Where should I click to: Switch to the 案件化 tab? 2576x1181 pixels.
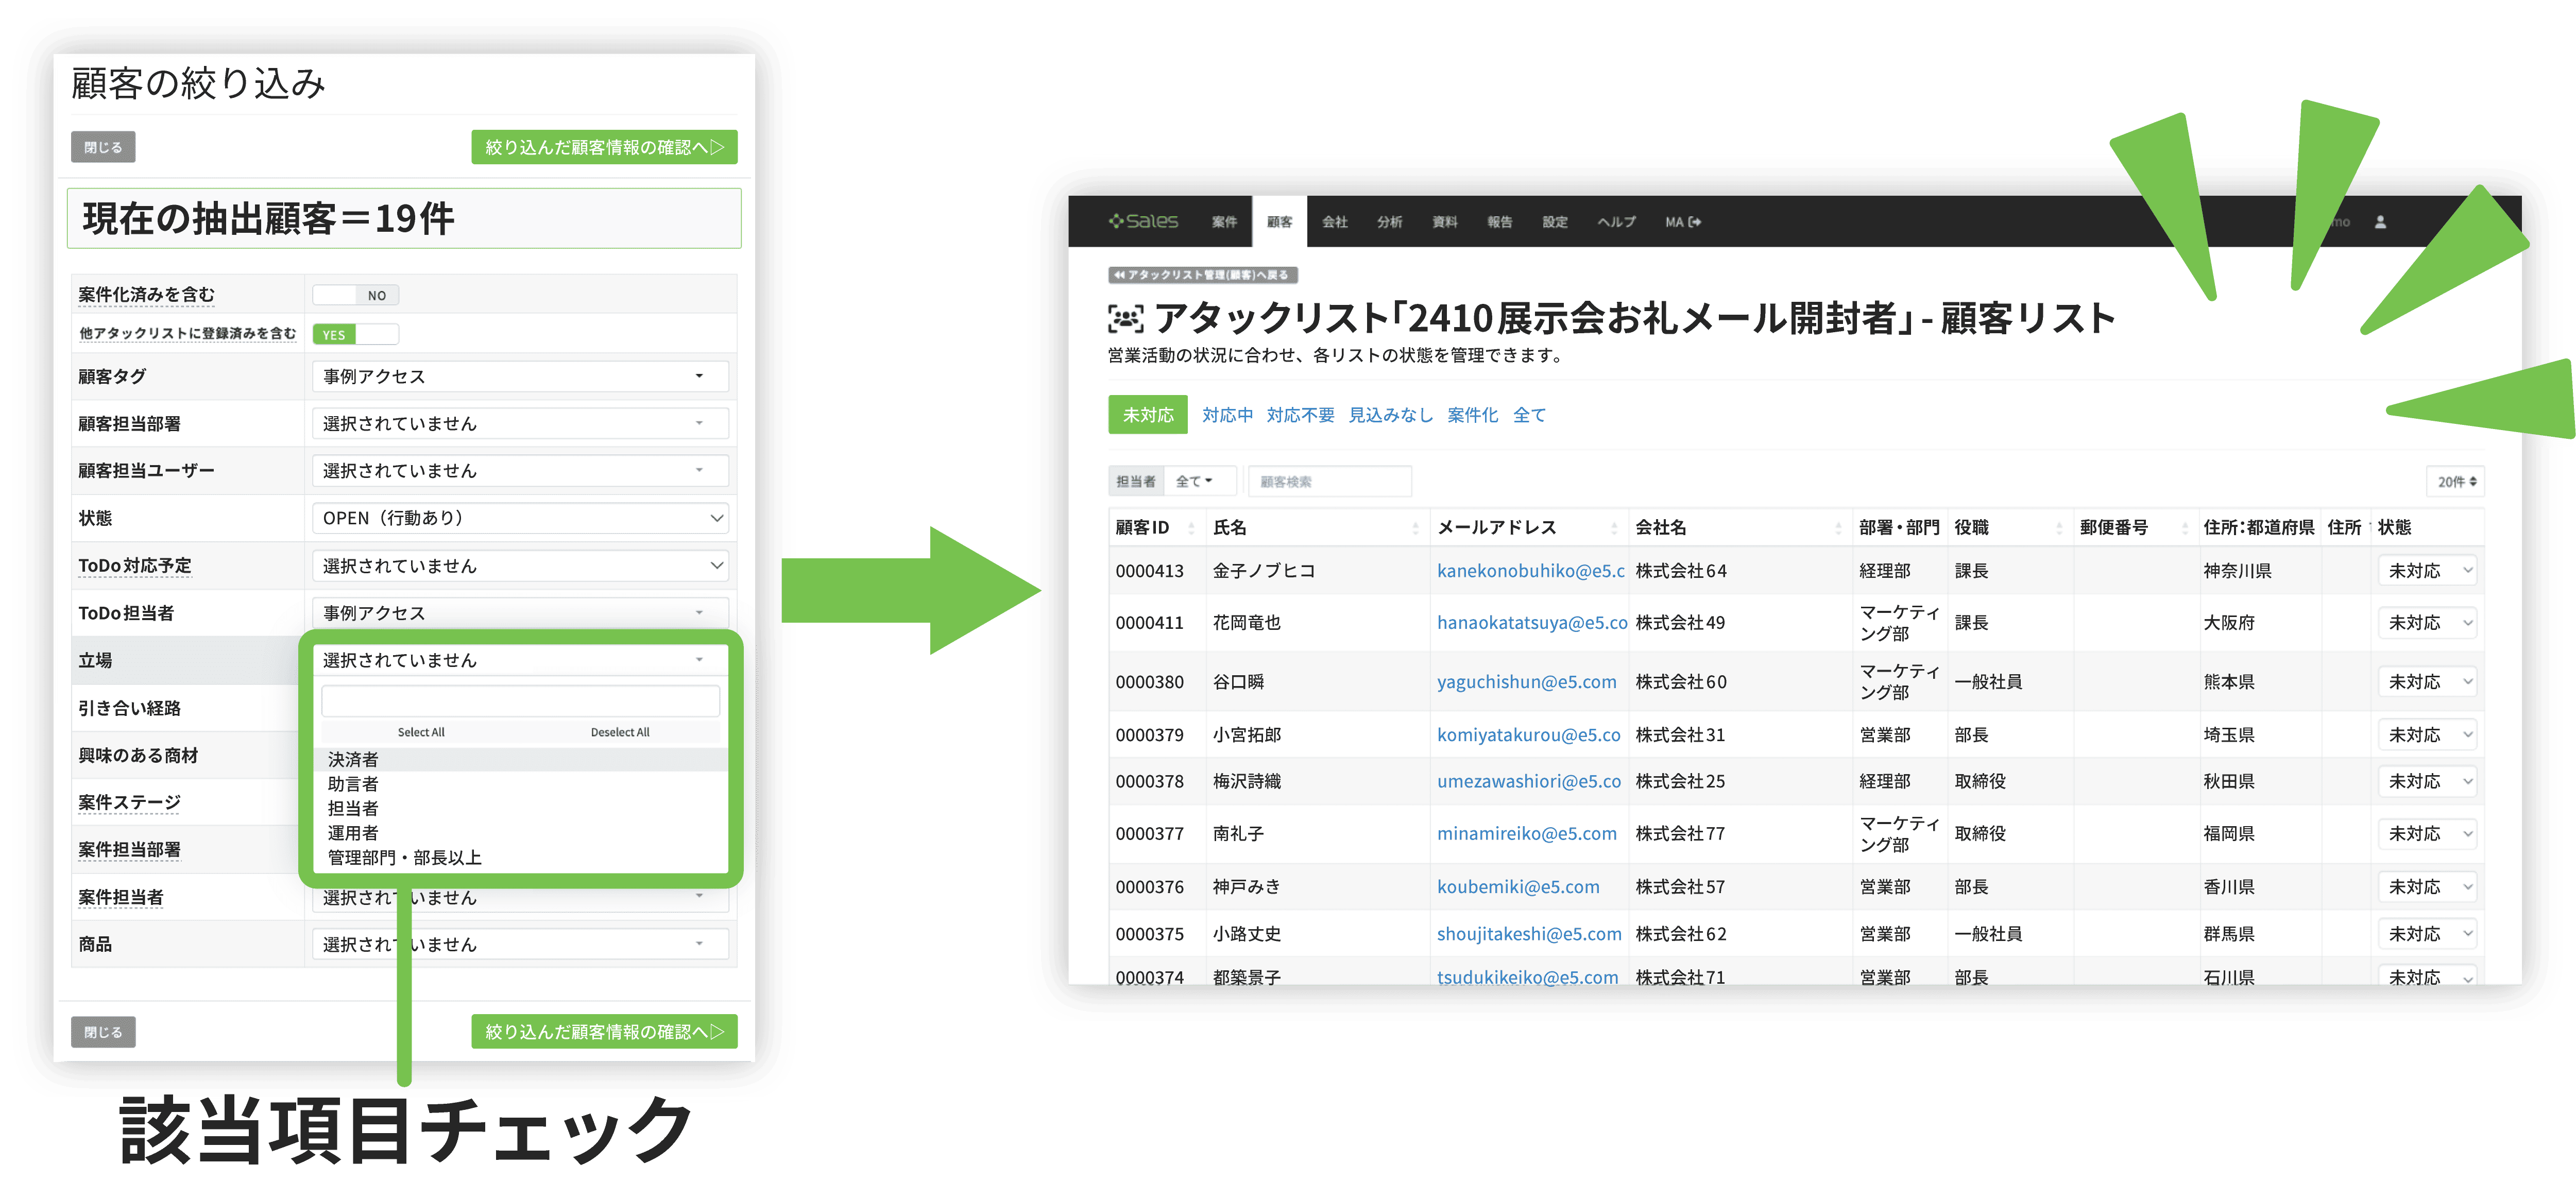pos(1472,415)
